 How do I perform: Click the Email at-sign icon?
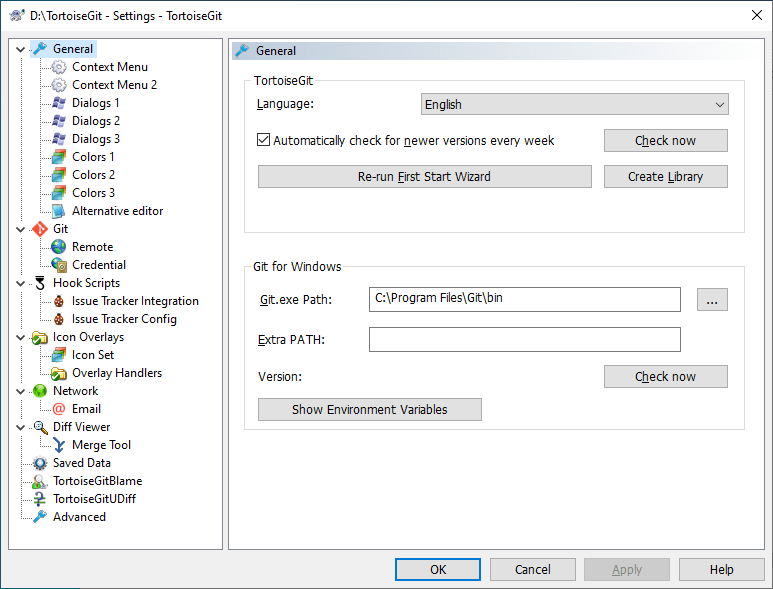[59, 409]
